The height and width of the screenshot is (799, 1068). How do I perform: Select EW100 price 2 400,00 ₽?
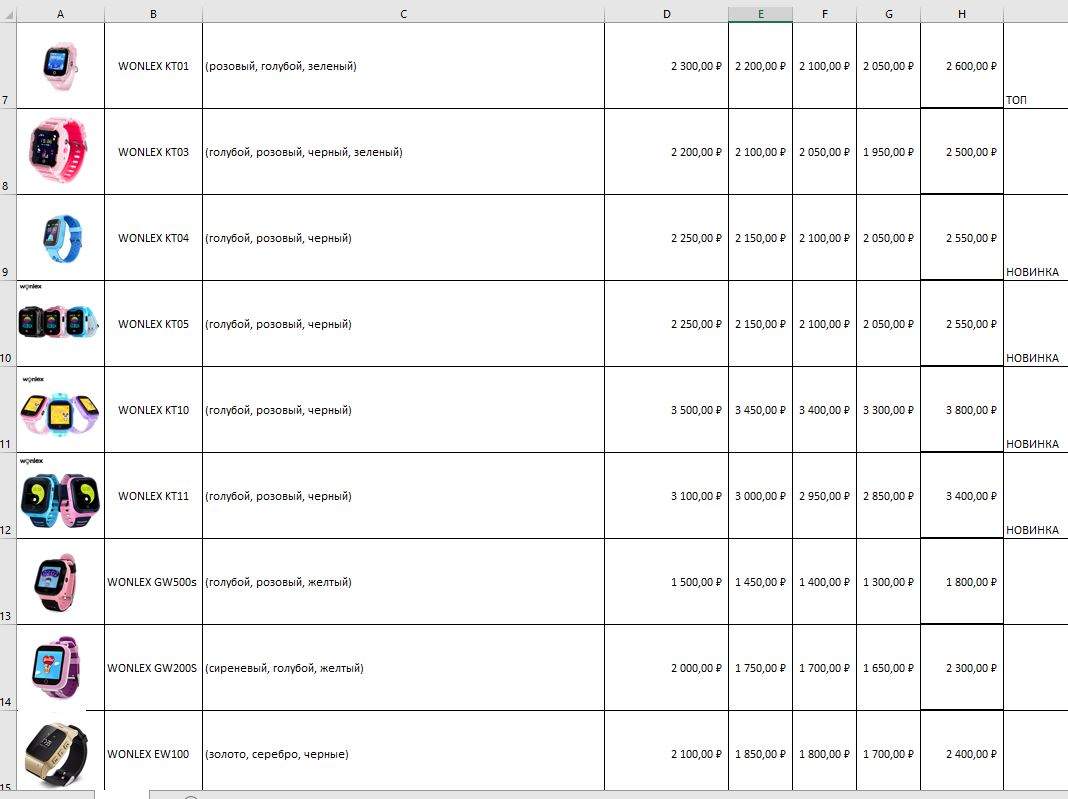tap(962, 753)
